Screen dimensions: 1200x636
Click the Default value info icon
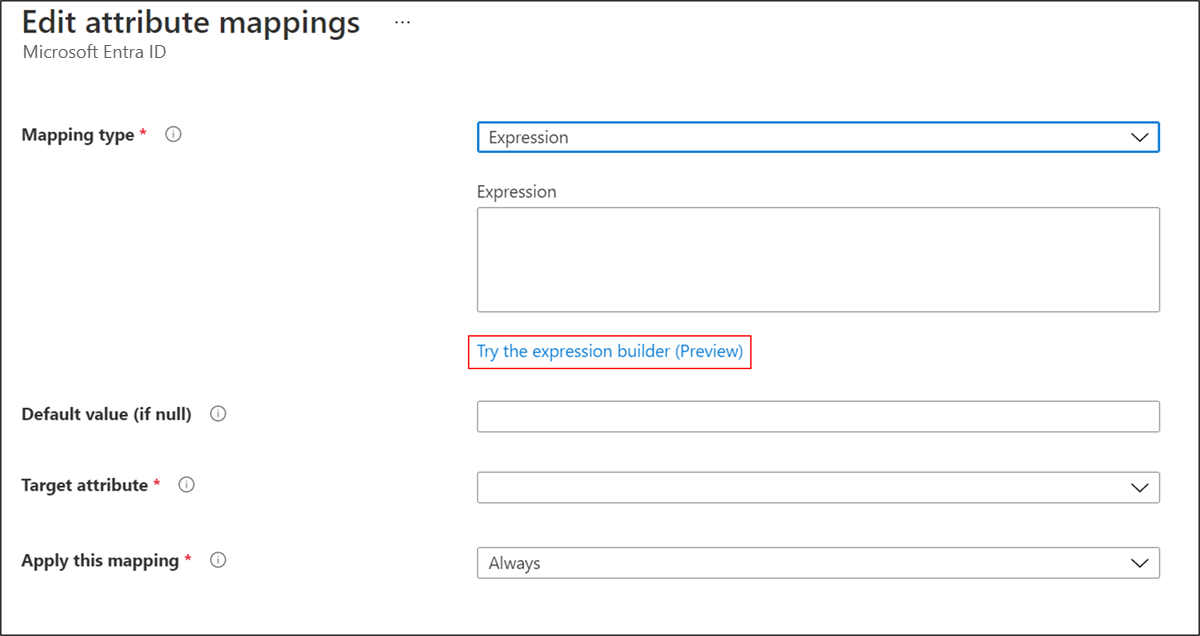[218, 414]
